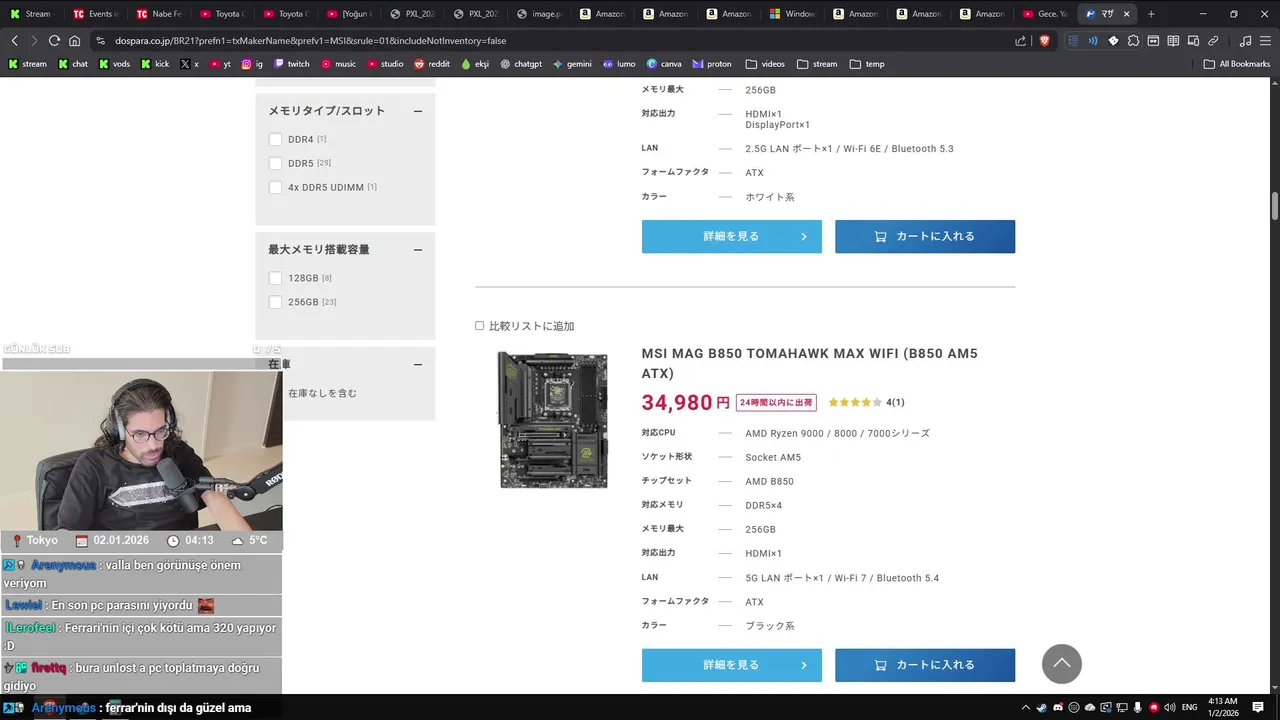This screenshot has height=720, width=1280.
Task: Open the browser home page
Action: (74, 41)
